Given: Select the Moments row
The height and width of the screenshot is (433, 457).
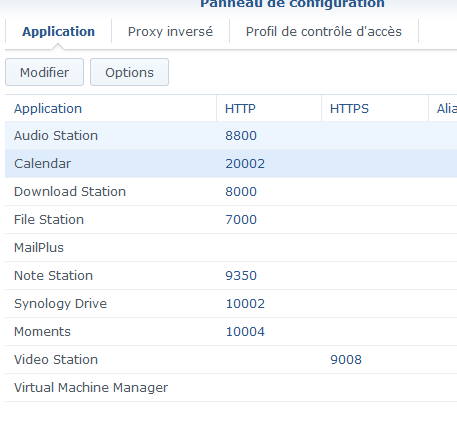Looking at the screenshot, I should pyautogui.click(x=231, y=332).
